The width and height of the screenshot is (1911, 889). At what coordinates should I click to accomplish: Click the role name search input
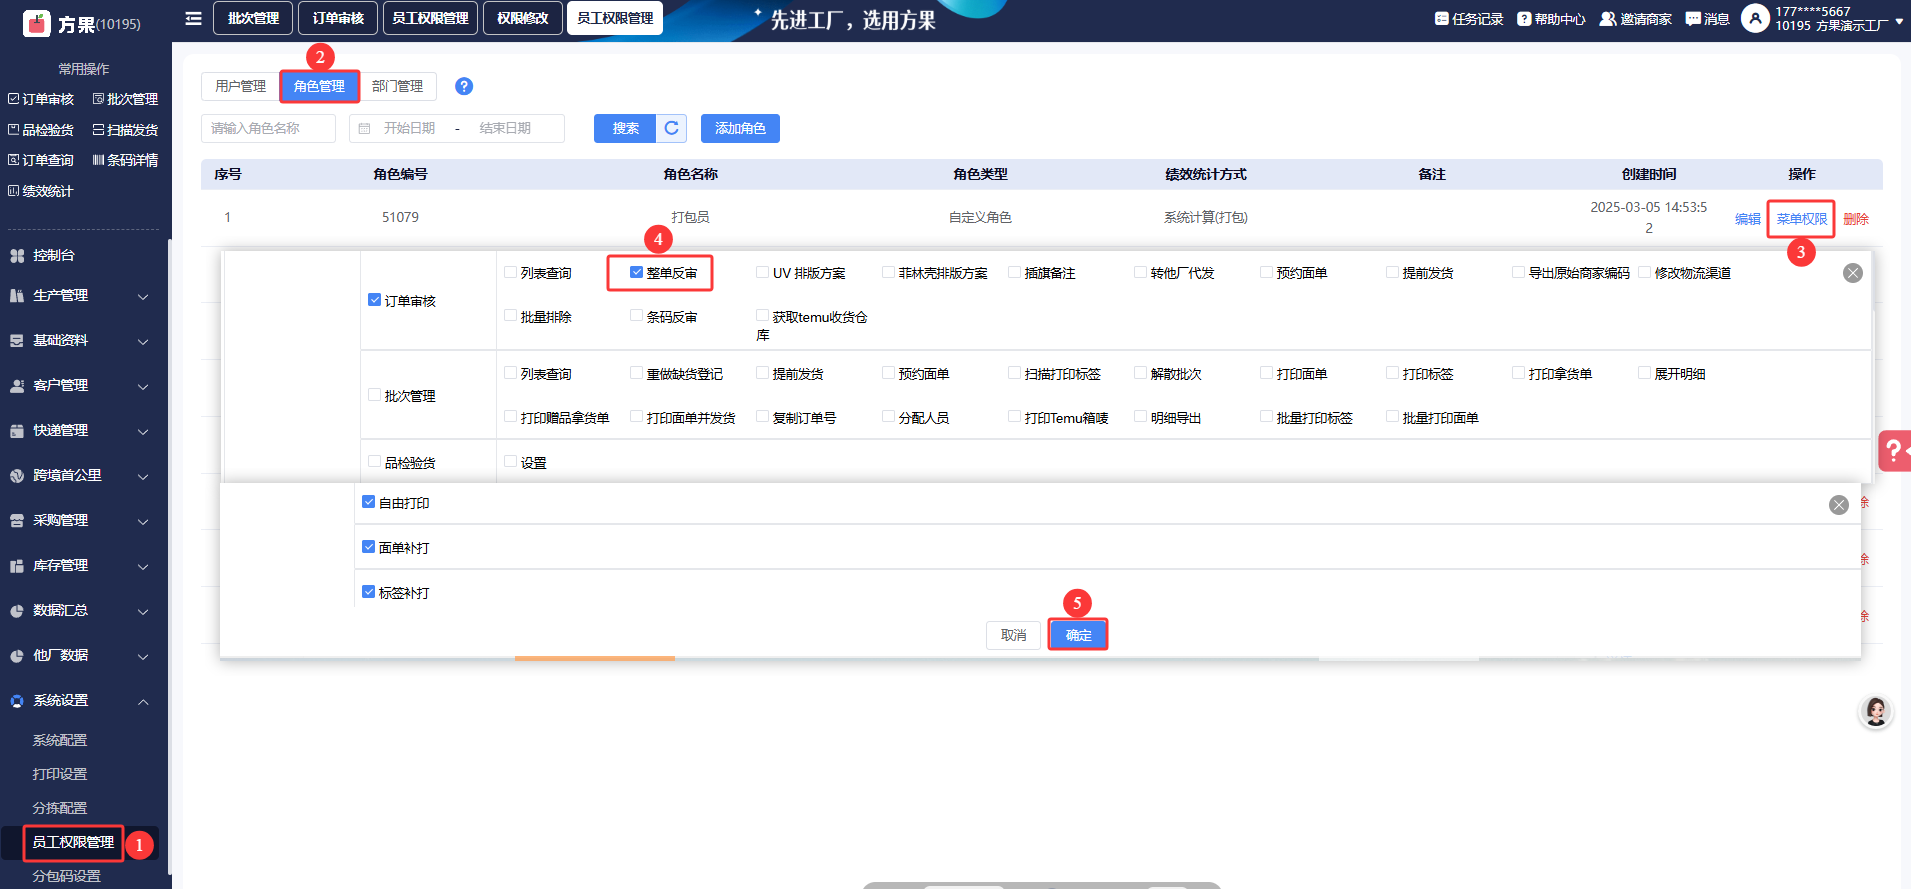(x=268, y=128)
